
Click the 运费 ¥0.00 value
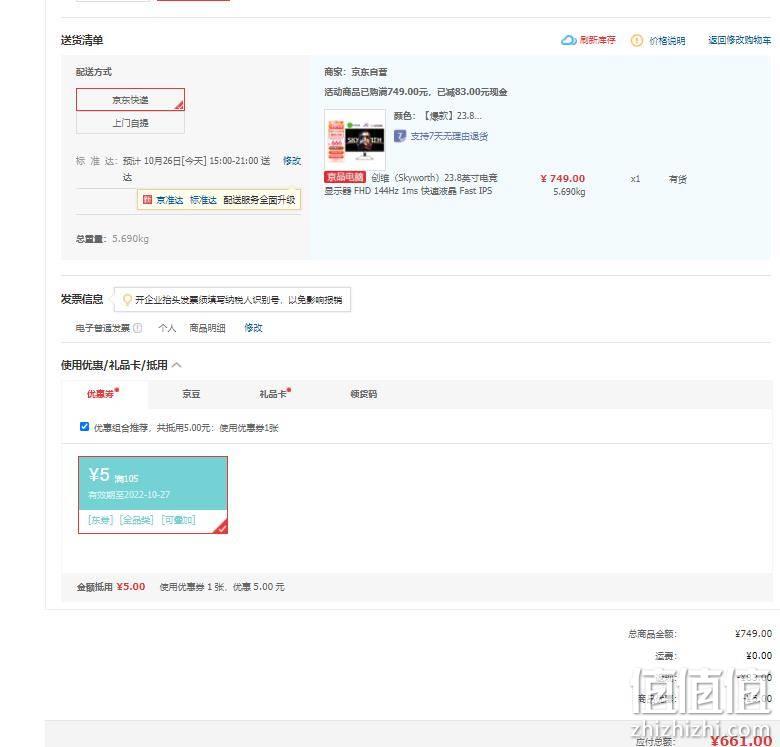pos(759,655)
